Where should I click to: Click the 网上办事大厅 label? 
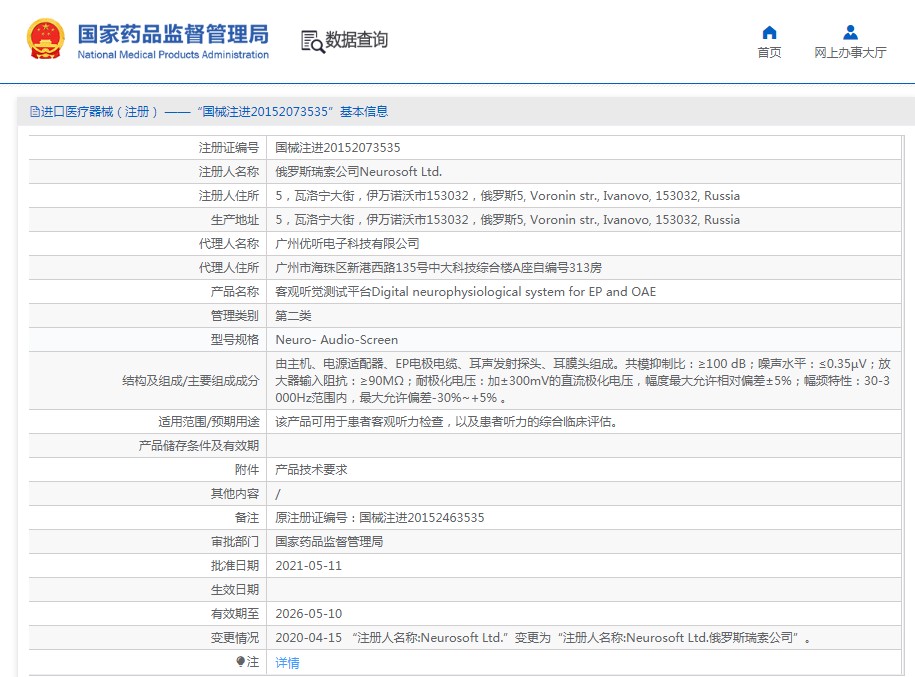pyautogui.click(x=850, y=53)
